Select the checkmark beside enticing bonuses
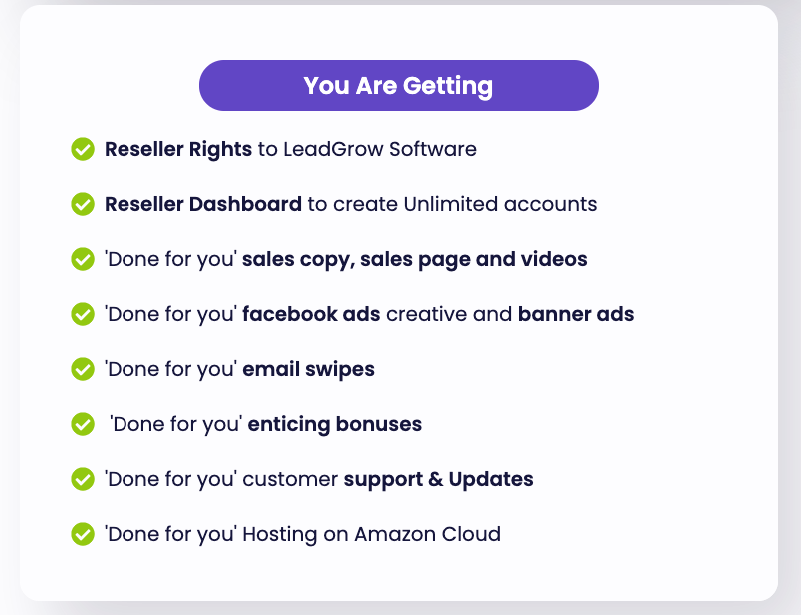The height and width of the screenshot is (615, 801). pyautogui.click(x=83, y=424)
